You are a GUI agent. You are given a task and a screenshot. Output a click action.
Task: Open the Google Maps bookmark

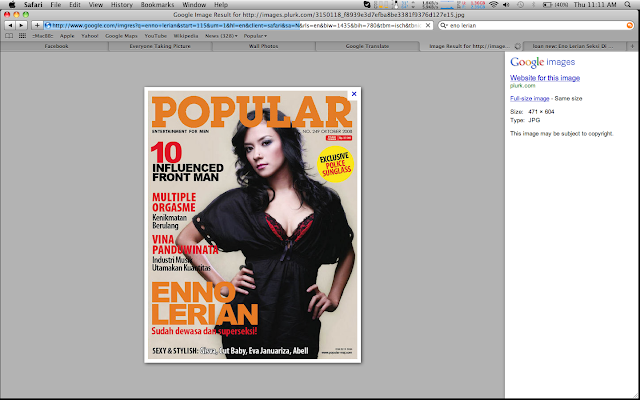[x=121, y=36]
